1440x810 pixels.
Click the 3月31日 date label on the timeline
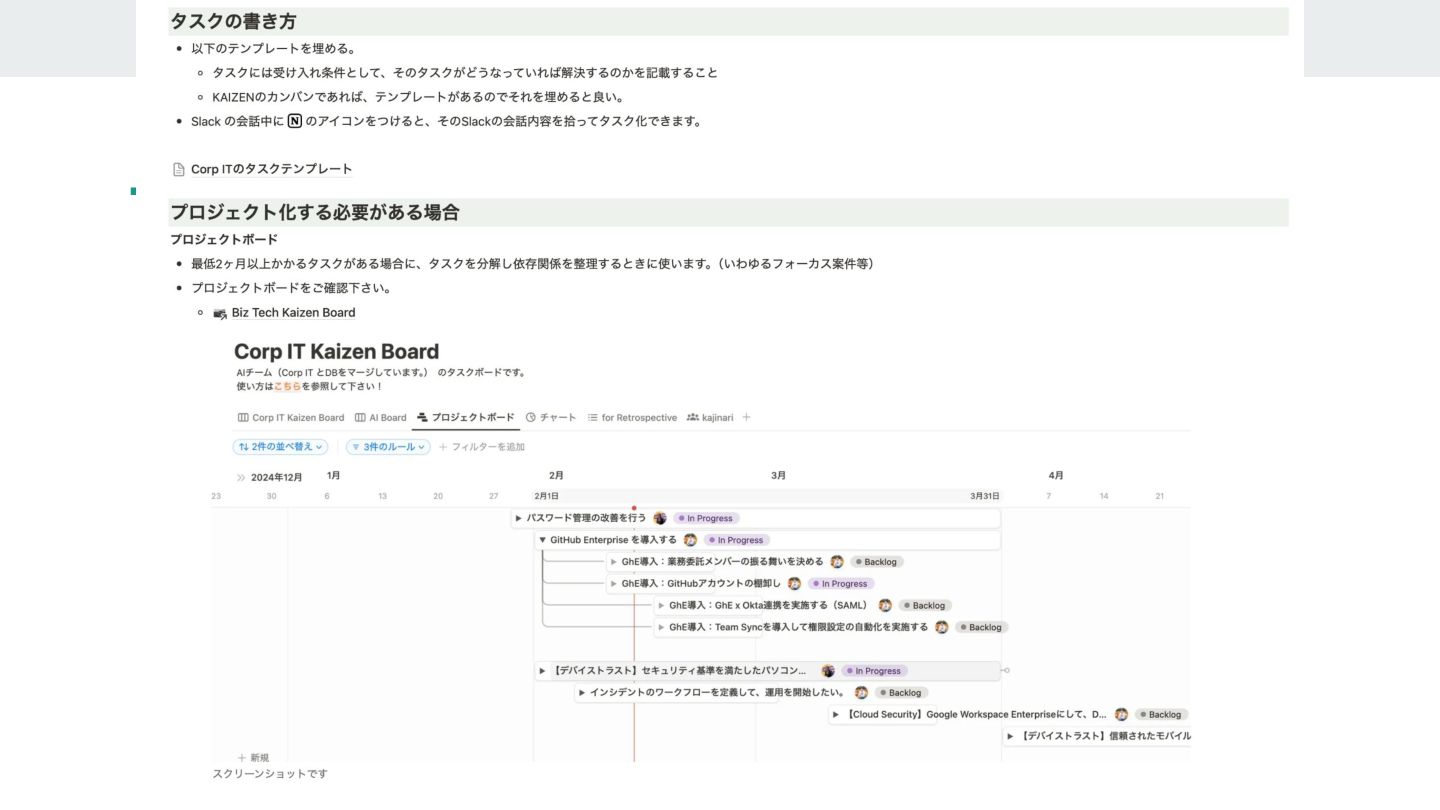tap(985, 496)
